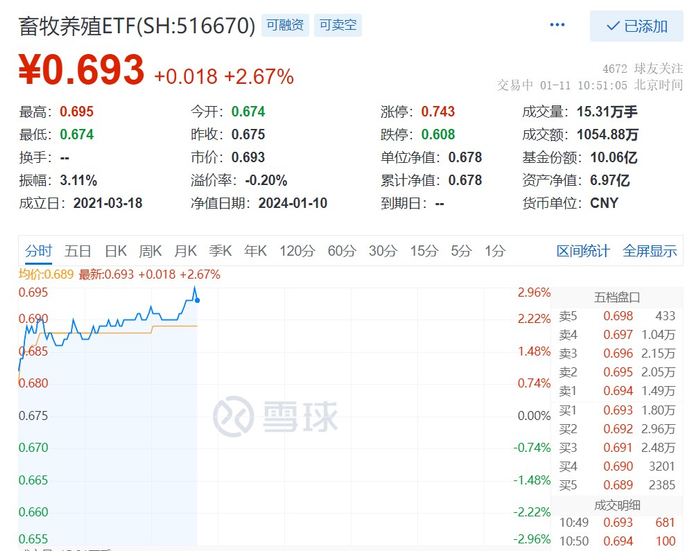The image size is (700, 551).
Task: Click the 成交额 value 1054.88万
Action: pos(607,134)
